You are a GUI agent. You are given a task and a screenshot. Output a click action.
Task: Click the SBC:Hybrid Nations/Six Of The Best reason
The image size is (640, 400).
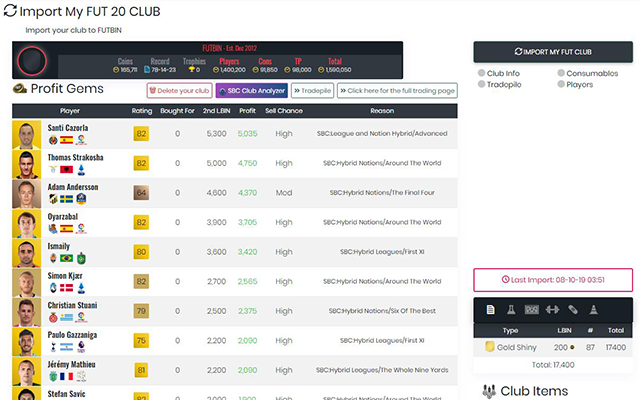point(382,311)
